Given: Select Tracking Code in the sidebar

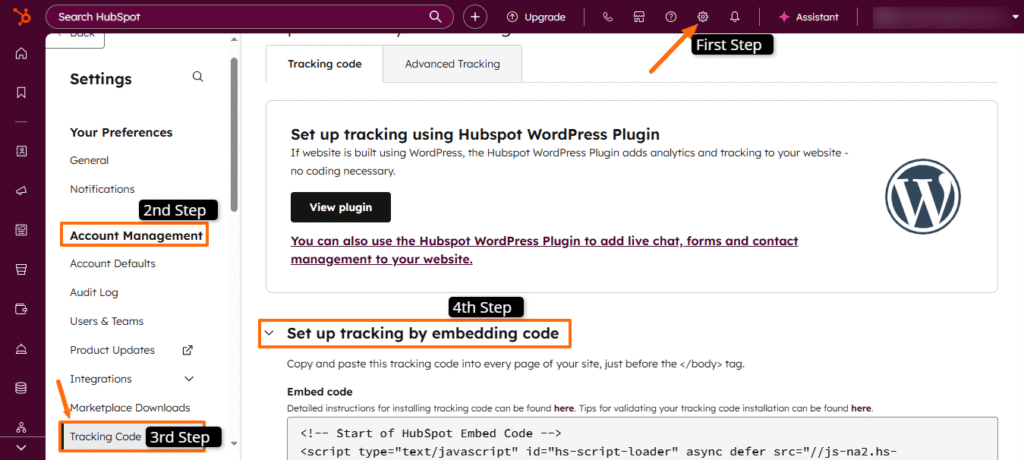Looking at the screenshot, I should coord(106,436).
